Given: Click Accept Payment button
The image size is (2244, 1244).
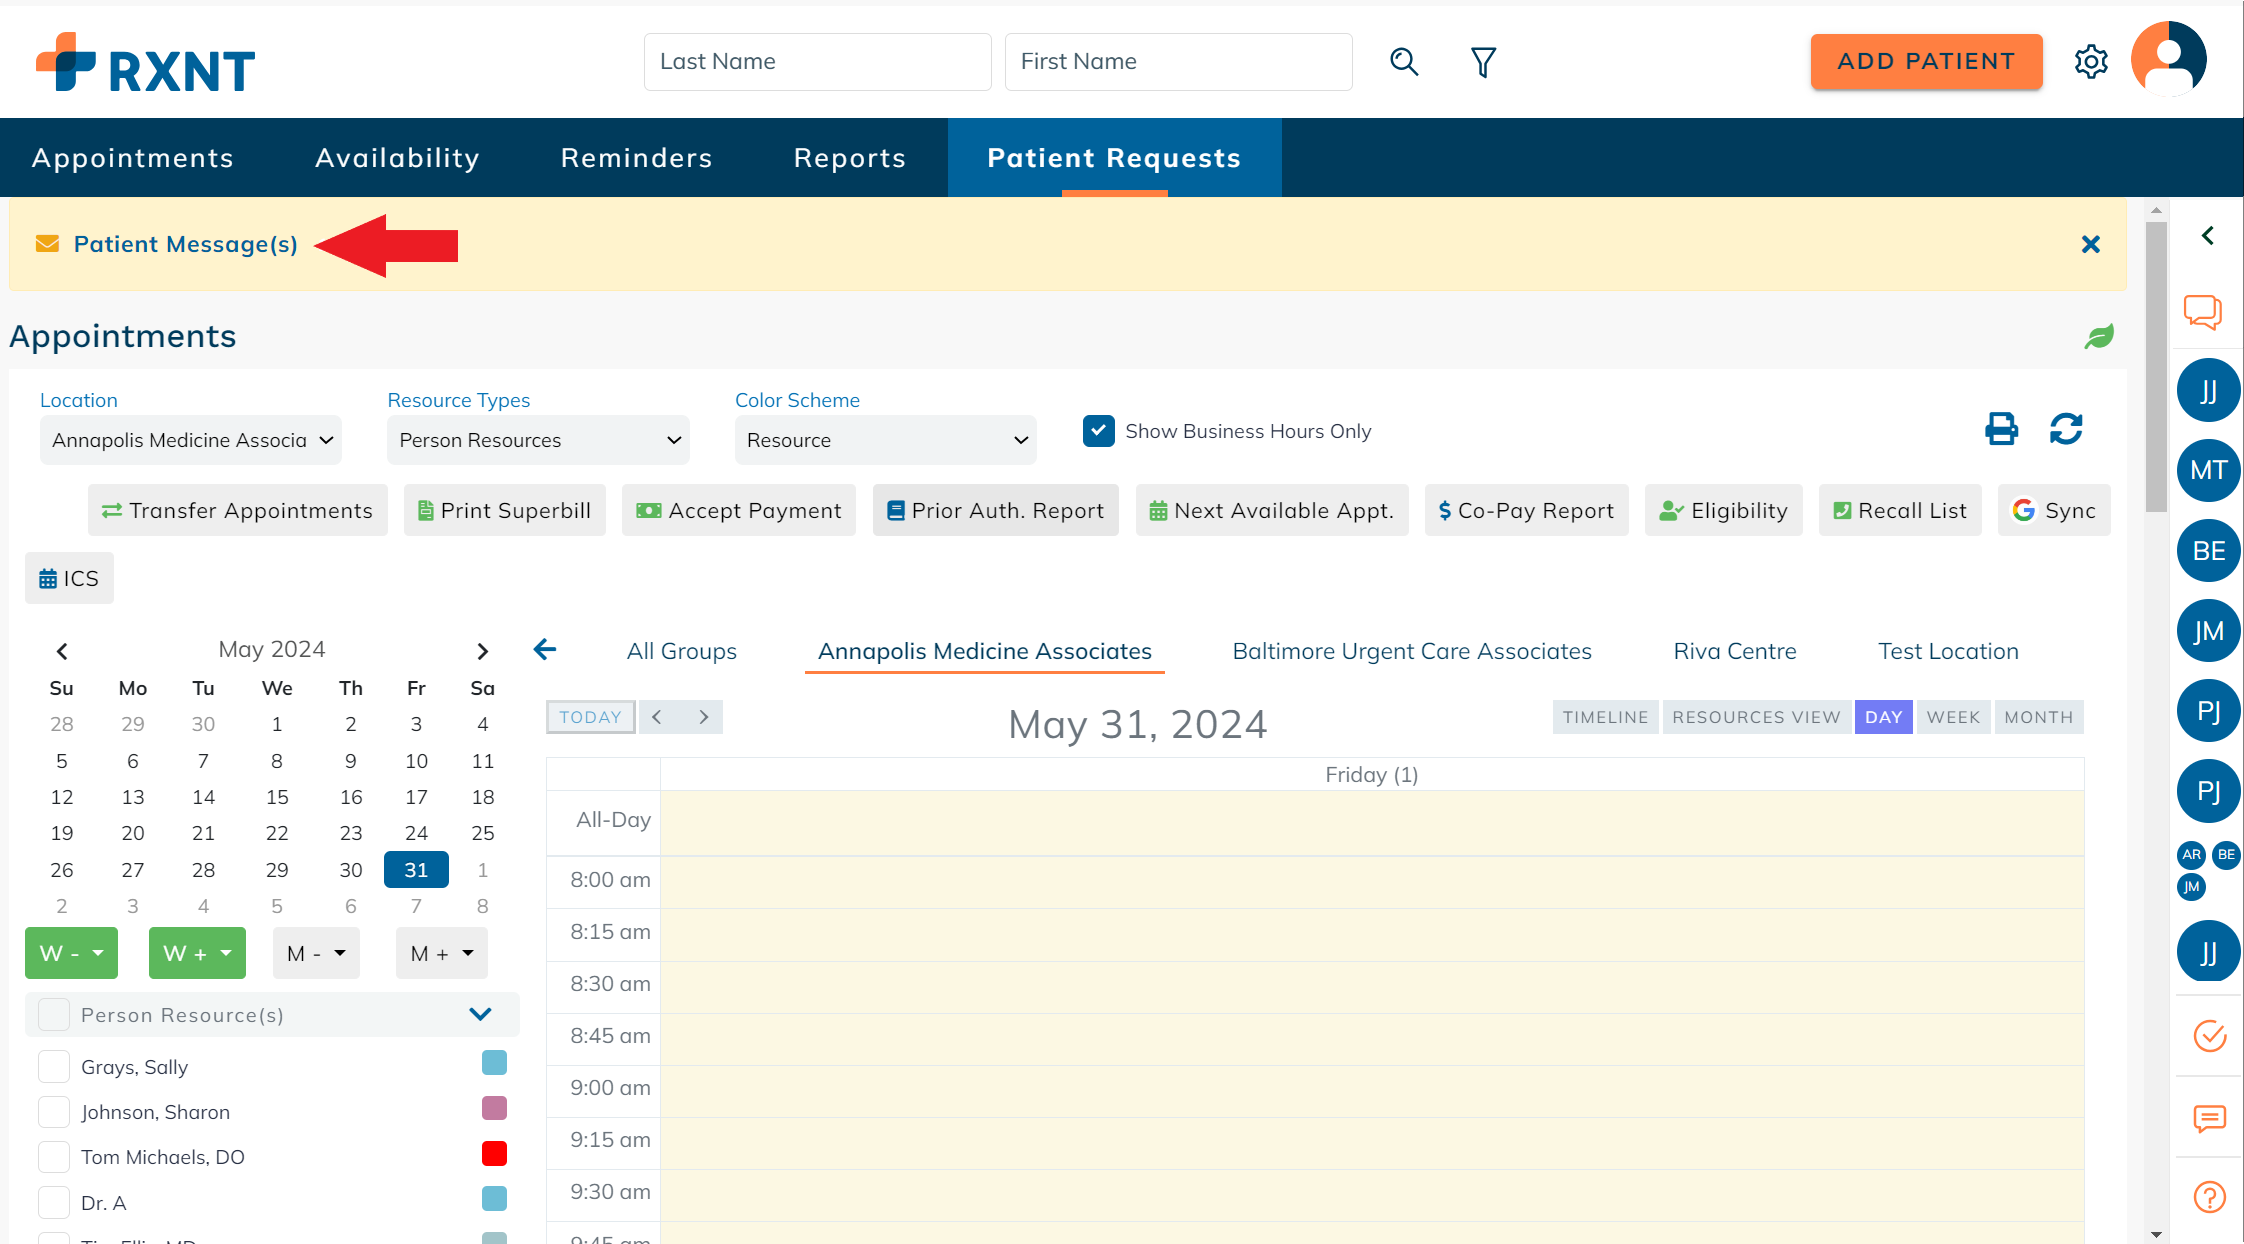Looking at the screenshot, I should pos(739,510).
